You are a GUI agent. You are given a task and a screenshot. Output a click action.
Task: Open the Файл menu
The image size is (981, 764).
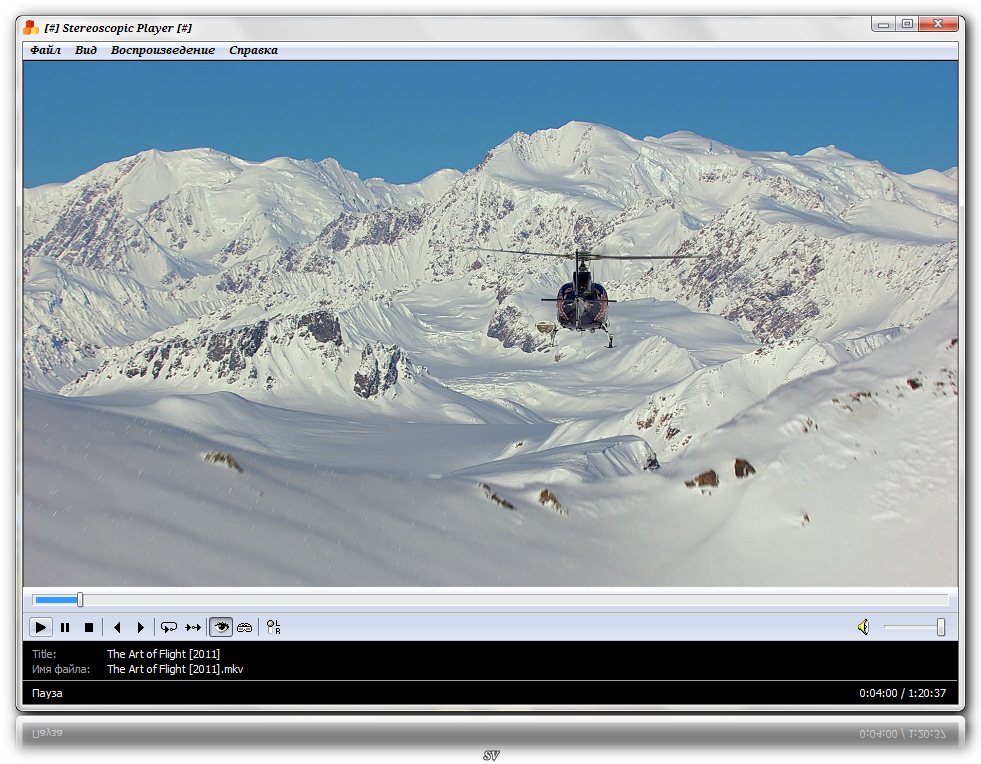click(x=45, y=50)
